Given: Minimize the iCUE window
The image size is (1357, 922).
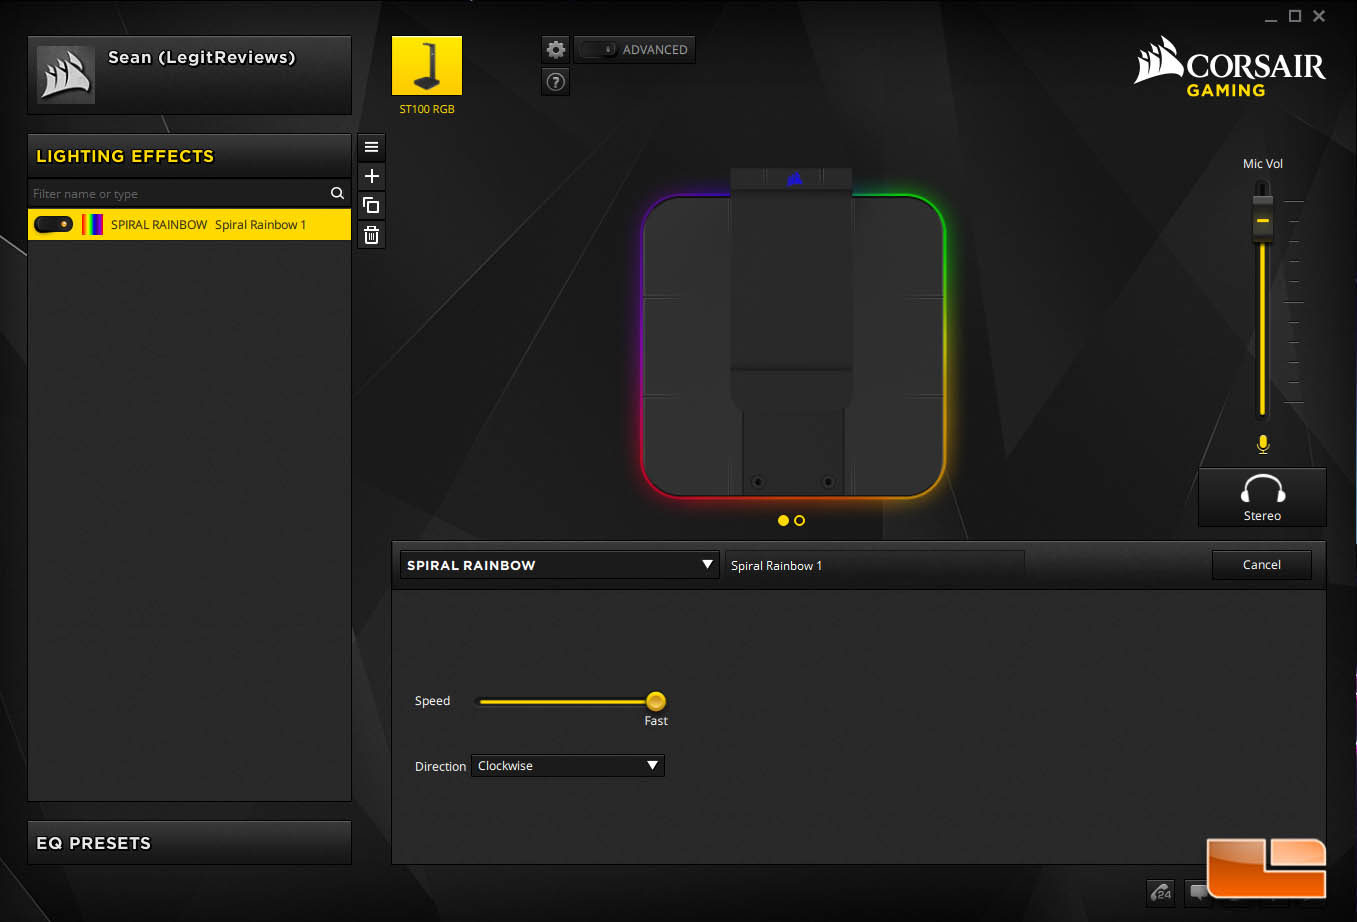Looking at the screenshot, I should (x=1271, y=17).
